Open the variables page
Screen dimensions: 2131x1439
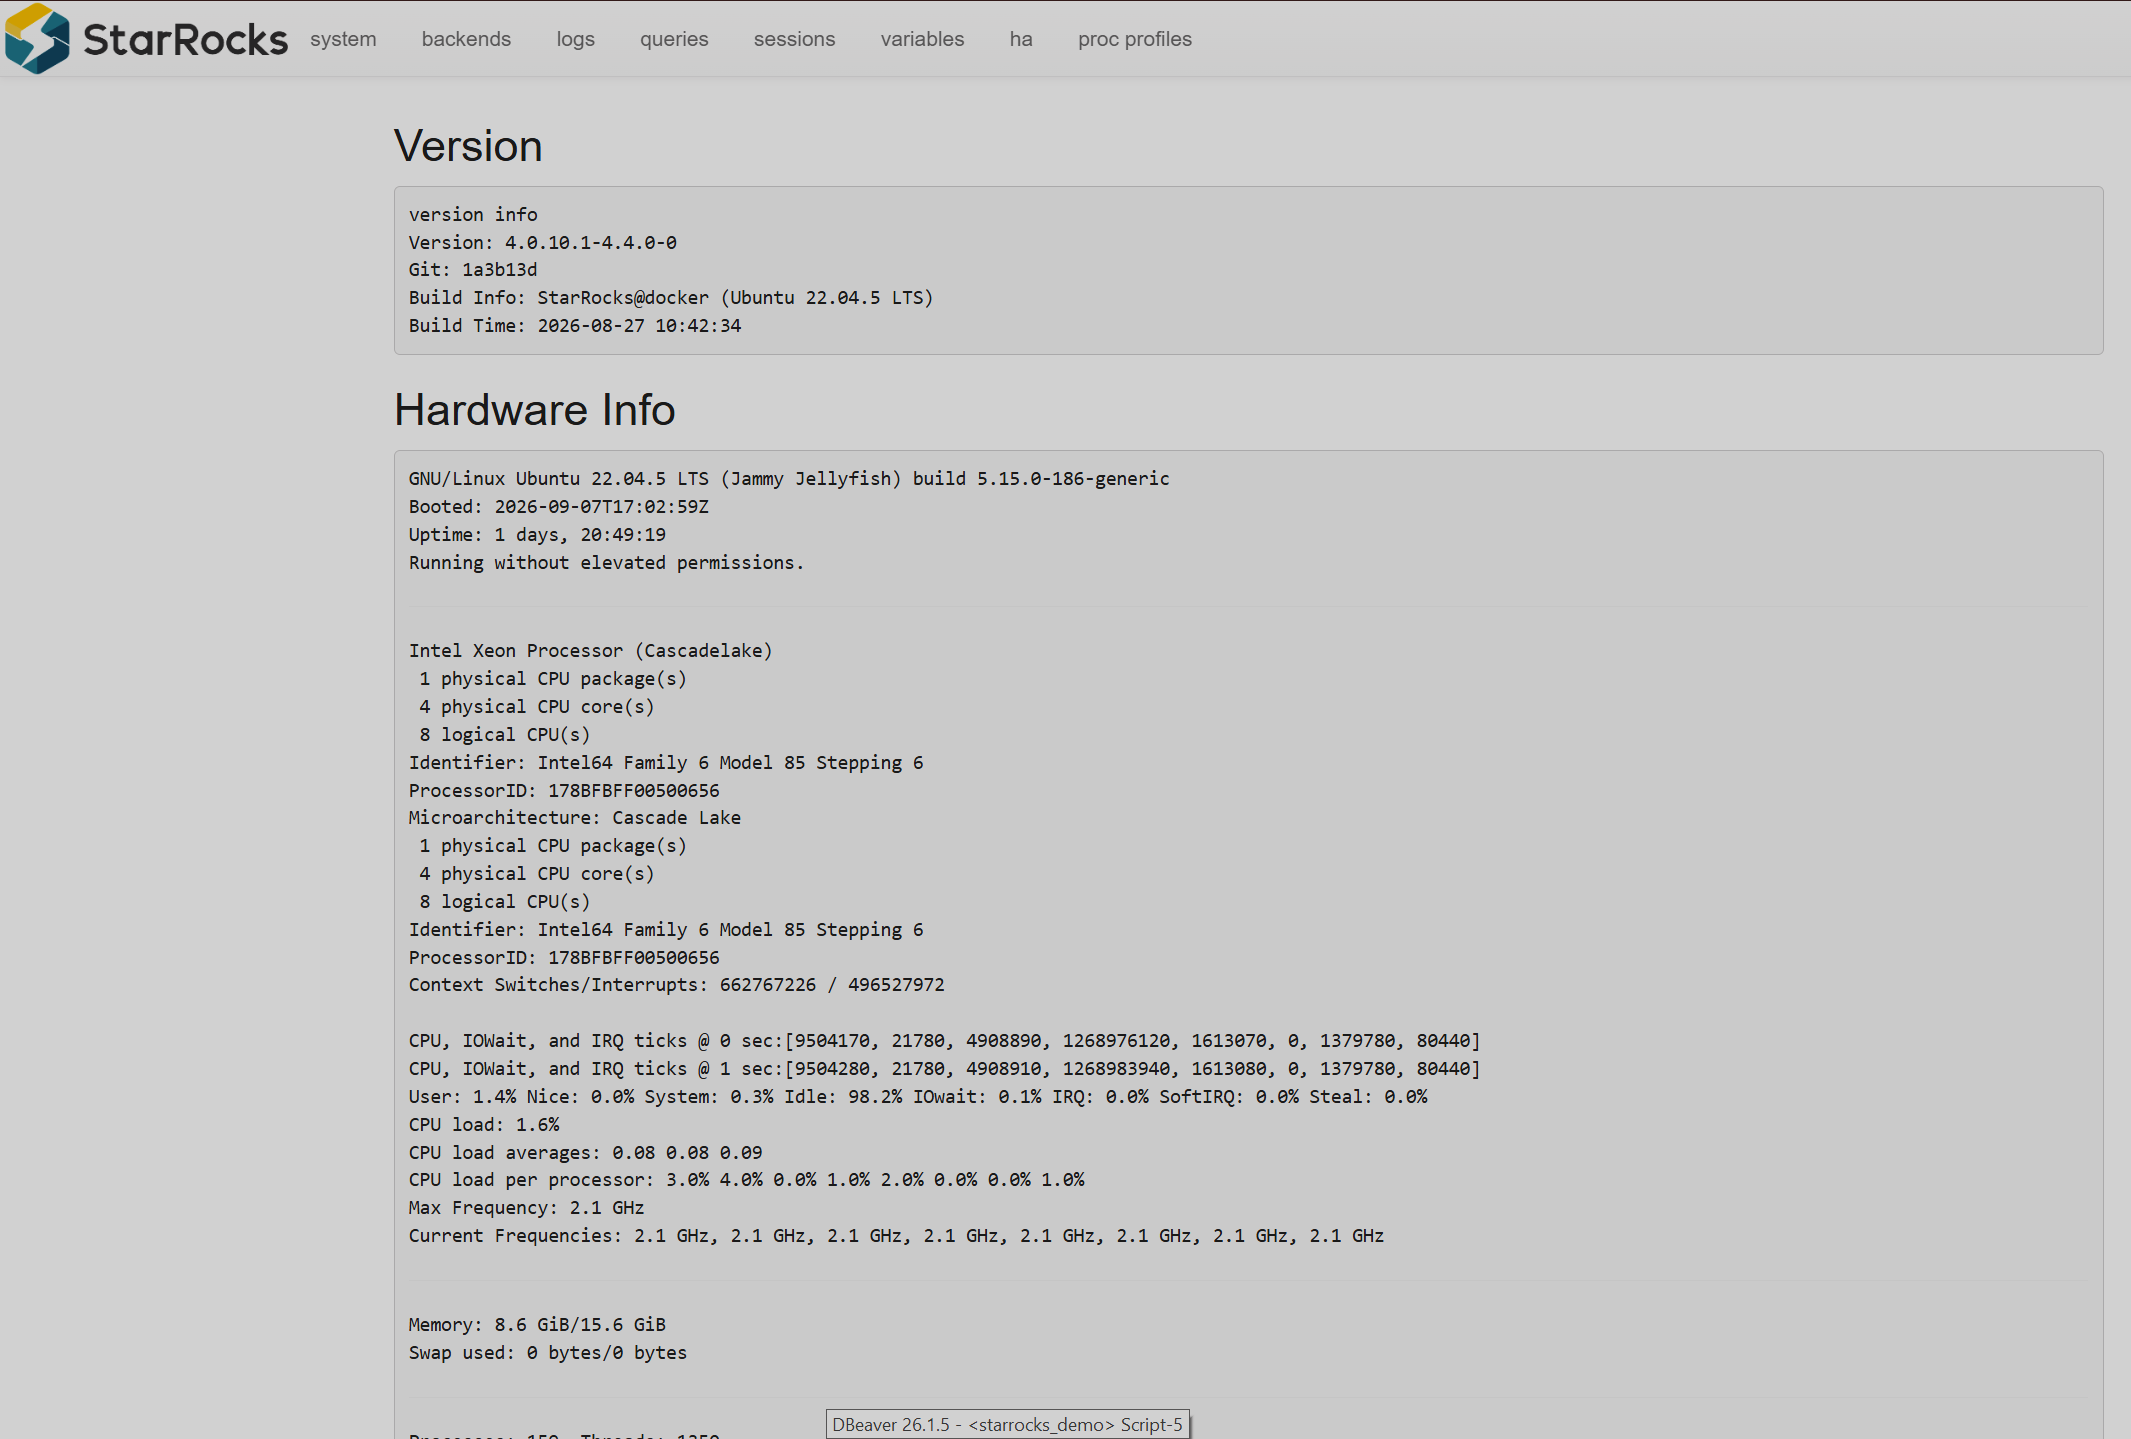(922, 39)
